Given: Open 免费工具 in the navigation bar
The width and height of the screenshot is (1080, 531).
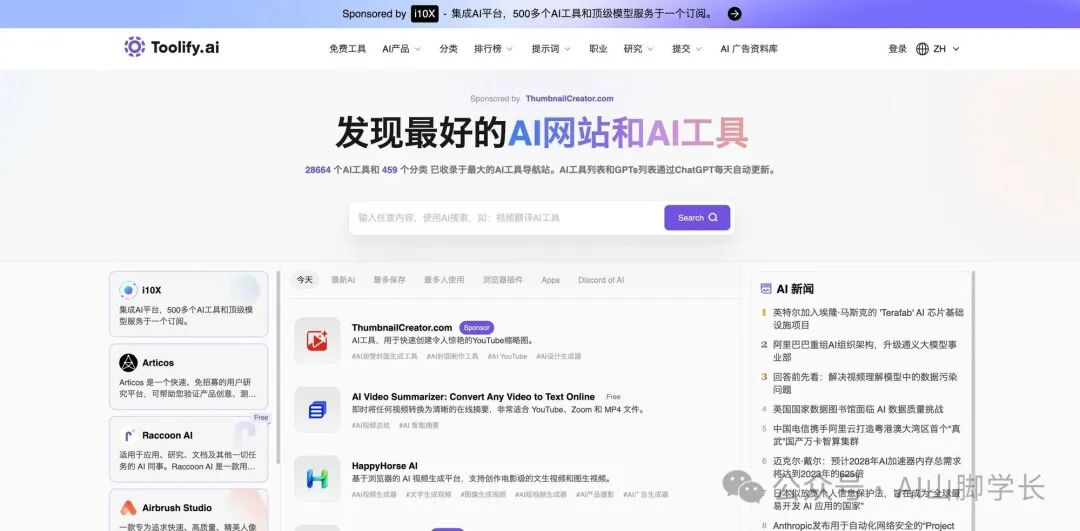Looking at the screenshot, I should (348, 49).
